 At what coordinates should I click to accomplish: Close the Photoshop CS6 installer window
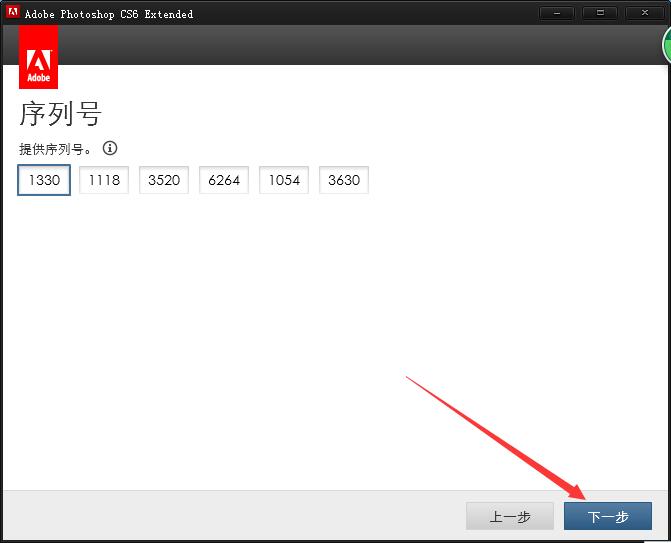pos(644,13)
